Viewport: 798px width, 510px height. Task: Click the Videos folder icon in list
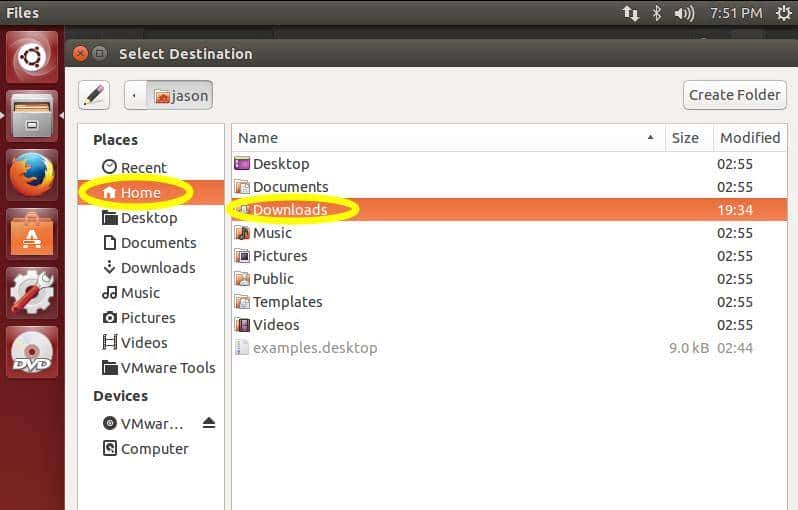(242, 324)
